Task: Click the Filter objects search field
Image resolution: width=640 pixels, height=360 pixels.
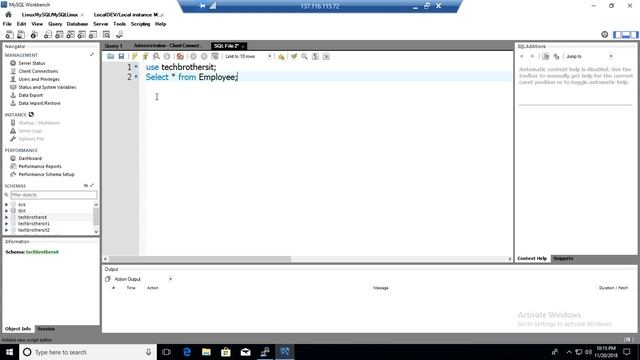Action: point(53,195)
